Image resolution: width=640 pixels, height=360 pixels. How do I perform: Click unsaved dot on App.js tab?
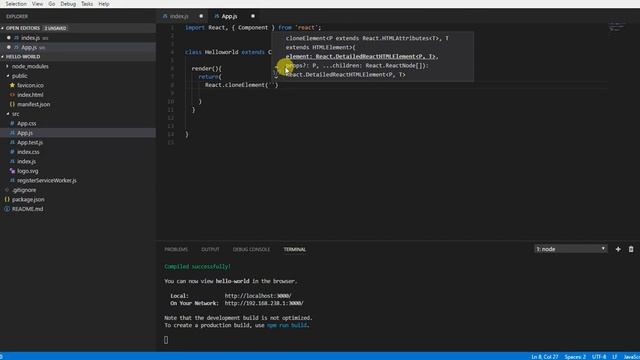[253, 16]
